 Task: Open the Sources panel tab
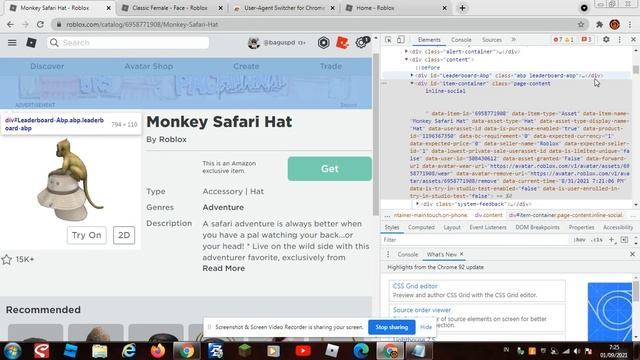point(492,40)
